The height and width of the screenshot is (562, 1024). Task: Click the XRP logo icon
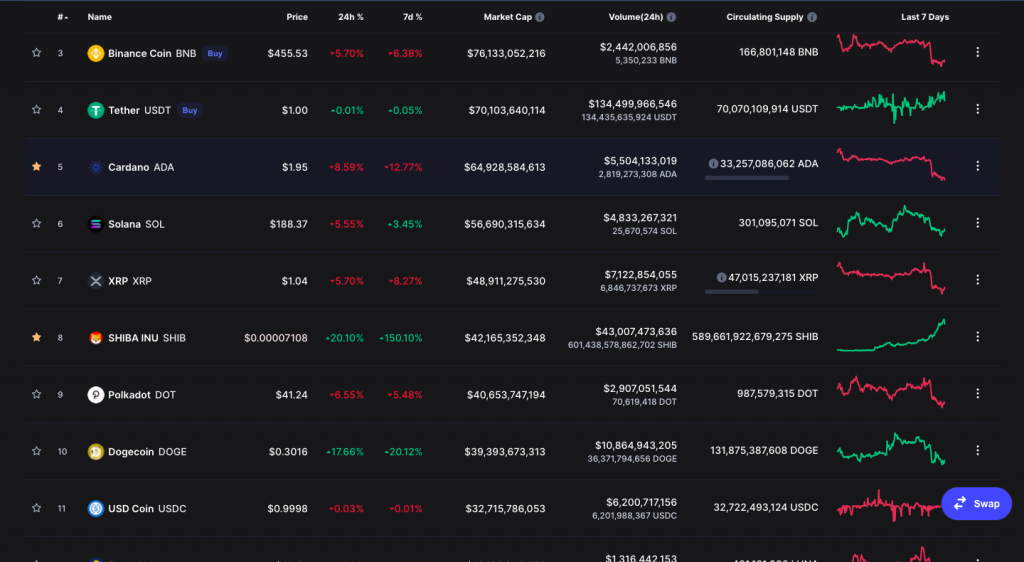click(96, 281)
